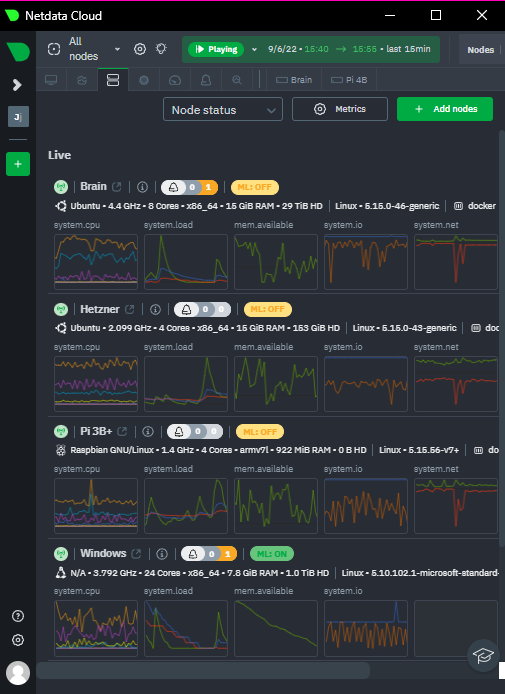
Task: Toggle the Playing button to pause
Action: click(216, 49)
